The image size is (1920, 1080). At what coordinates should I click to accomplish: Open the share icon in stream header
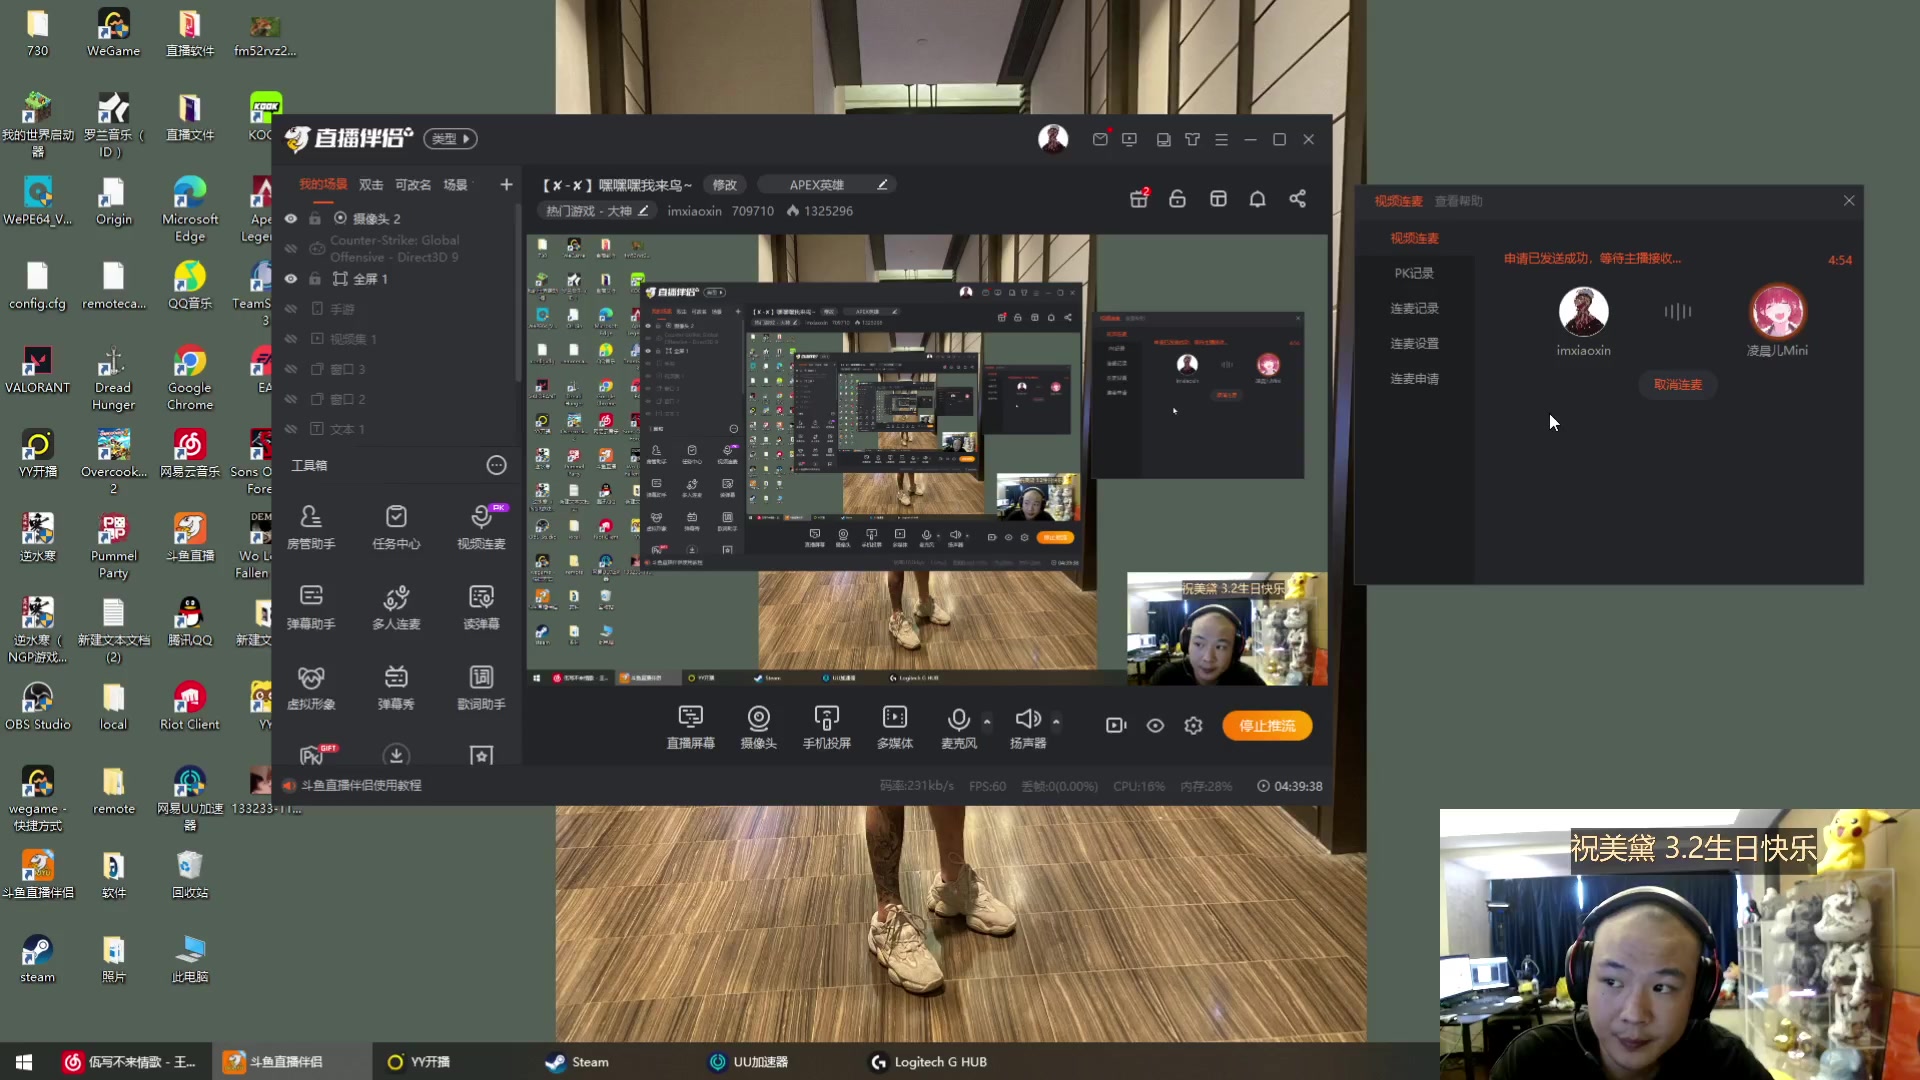(1297, 199)
